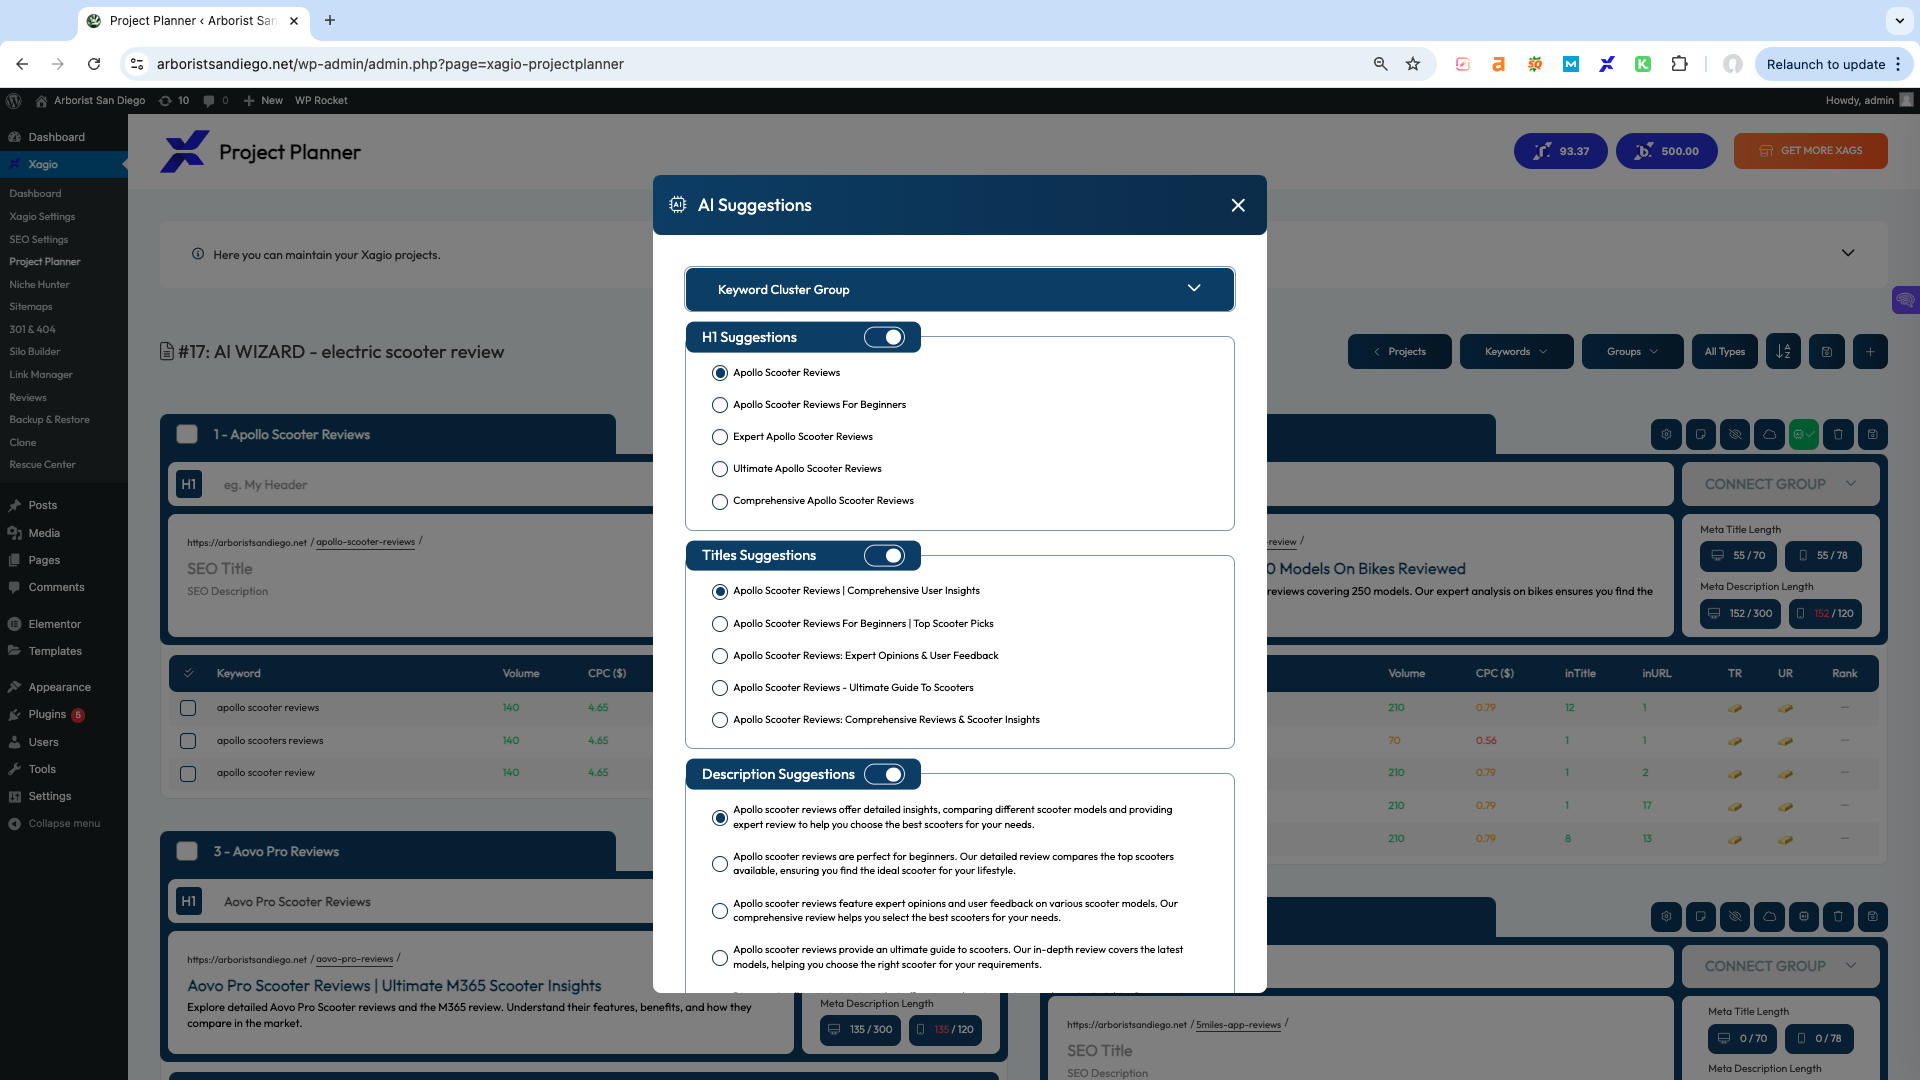Viewport: 1920px width, 1080px height.
Task: Open the Groups dropdown button
Action: click(x=1632, y=351)
